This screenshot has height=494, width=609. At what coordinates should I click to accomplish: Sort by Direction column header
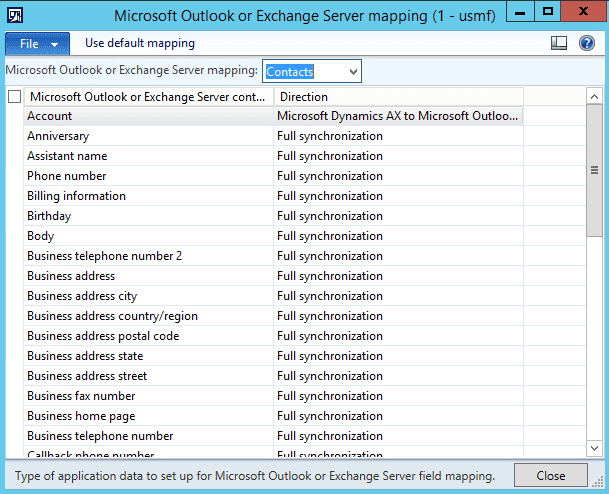(x=399, y=97)
